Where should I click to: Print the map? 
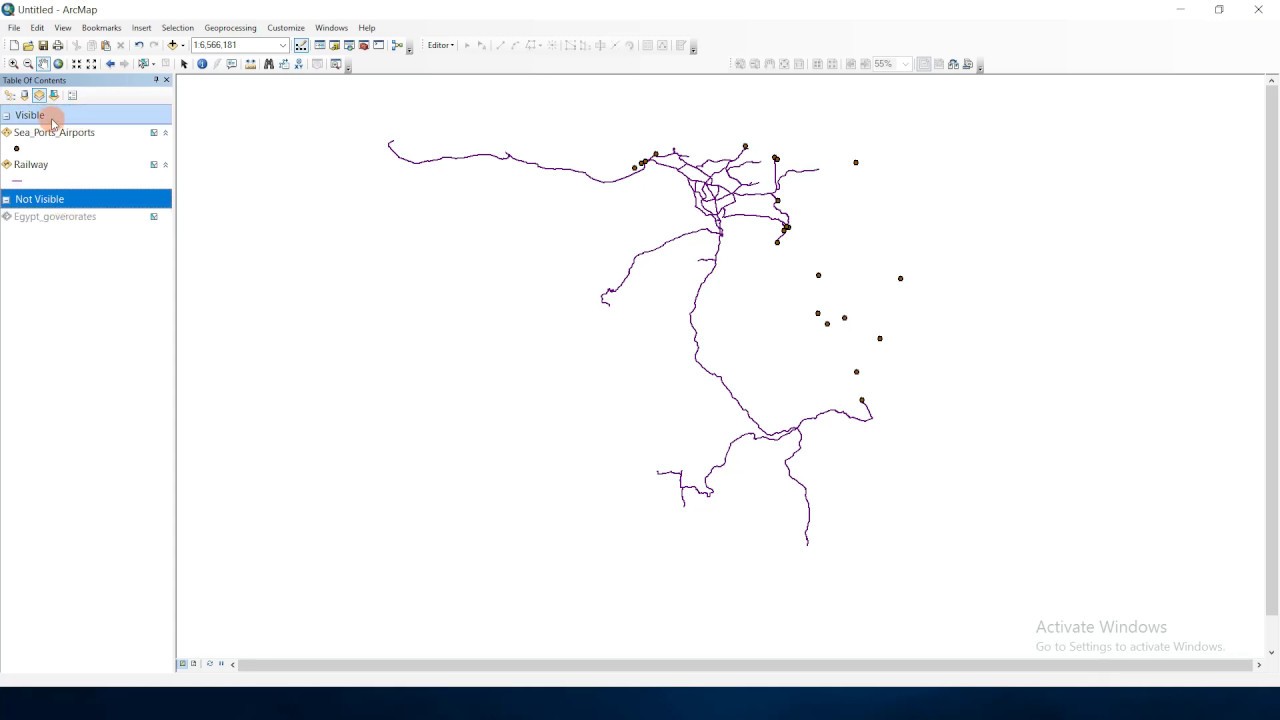tap(58, 45)
